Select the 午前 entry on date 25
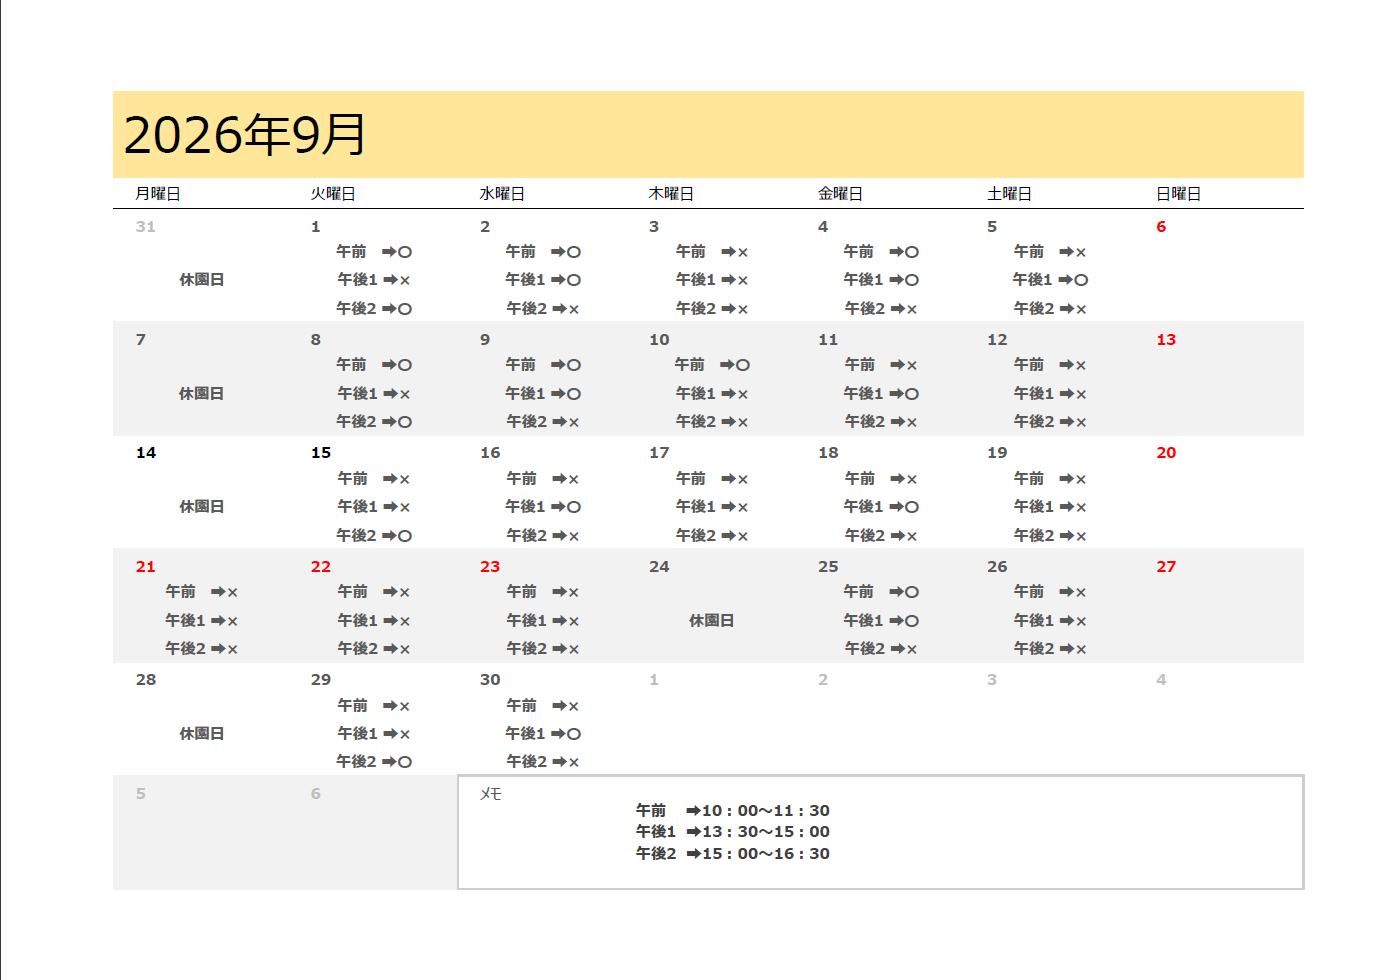1387x980 pixels. [x=881, y=592]
